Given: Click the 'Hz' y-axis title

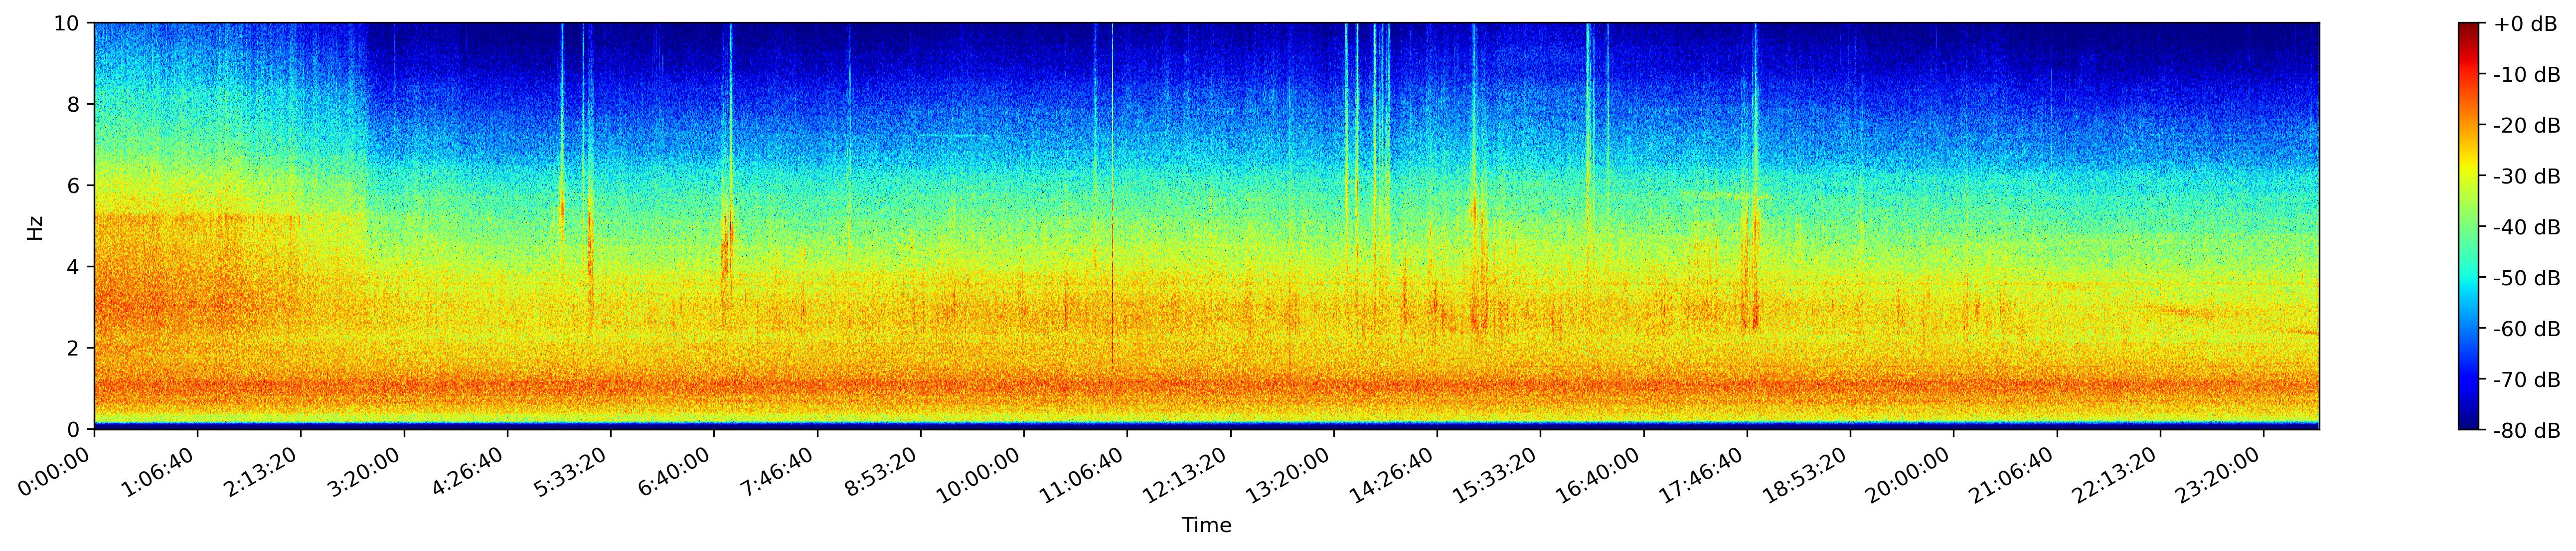Looking at the screenshot, I should click(35, 227).
